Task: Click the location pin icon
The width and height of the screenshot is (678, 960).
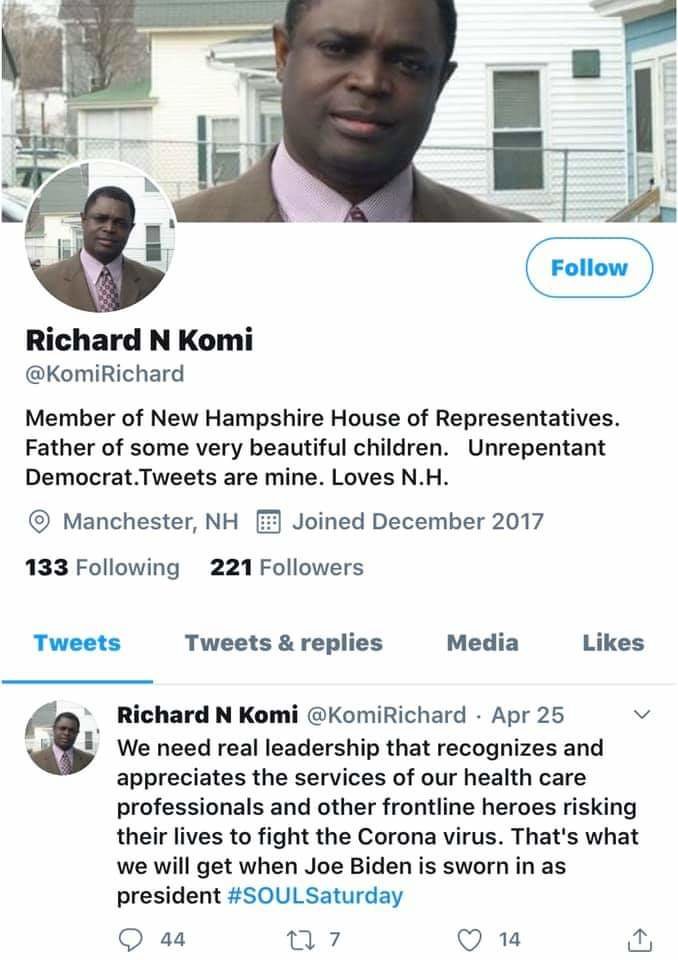Action: [40, 522]
